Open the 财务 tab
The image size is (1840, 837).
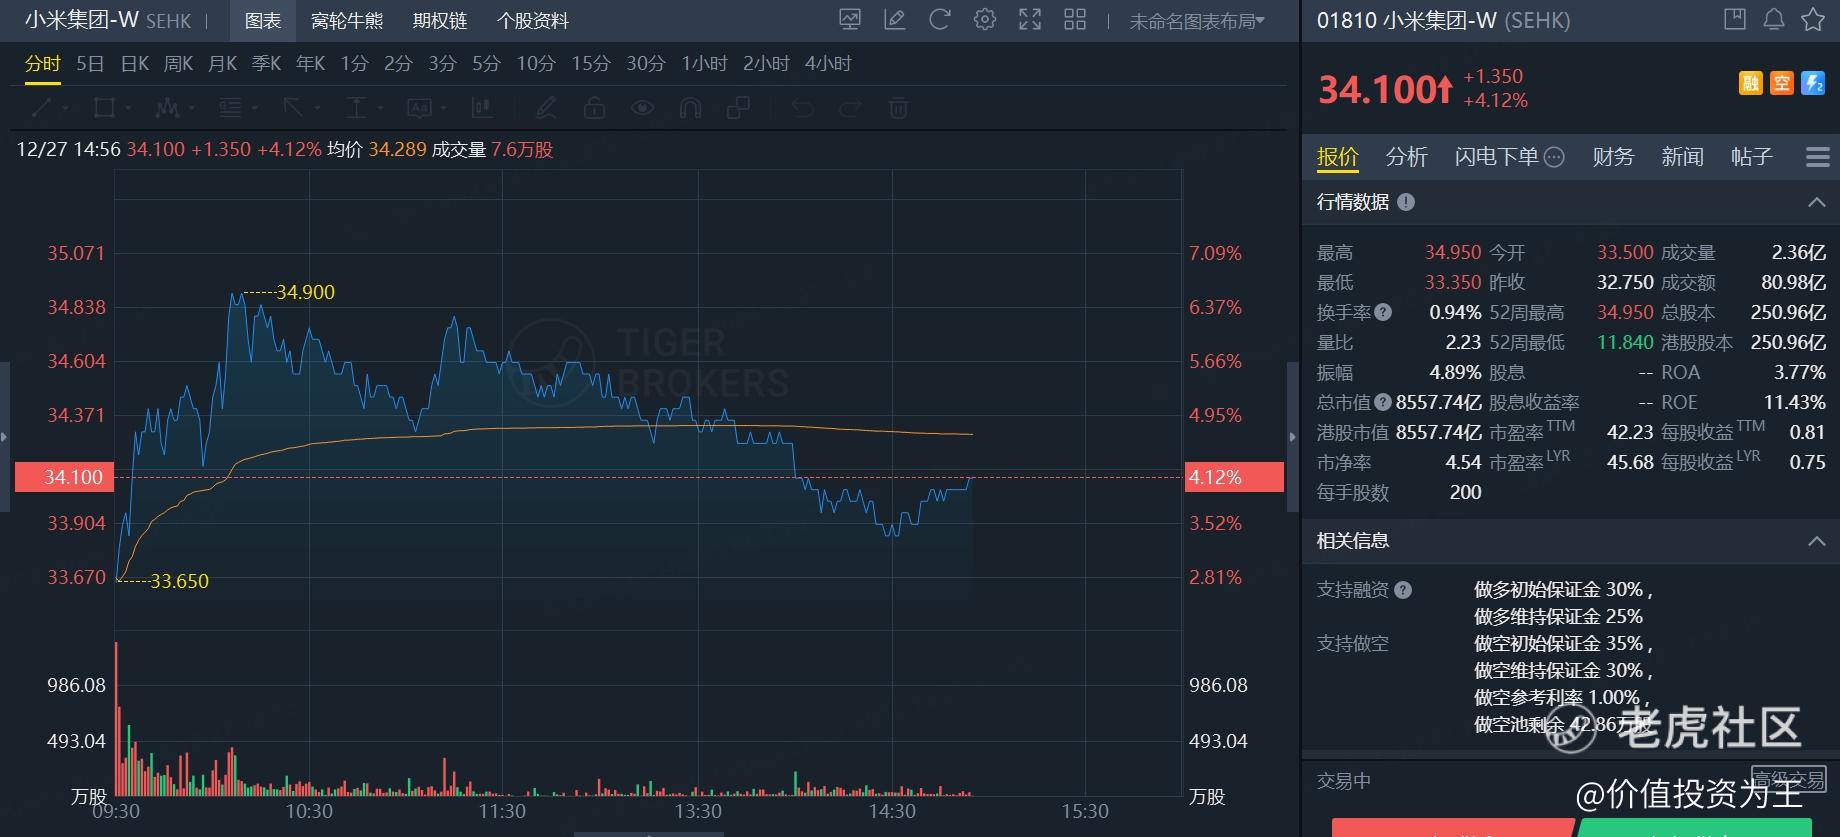coord(1612,157)
